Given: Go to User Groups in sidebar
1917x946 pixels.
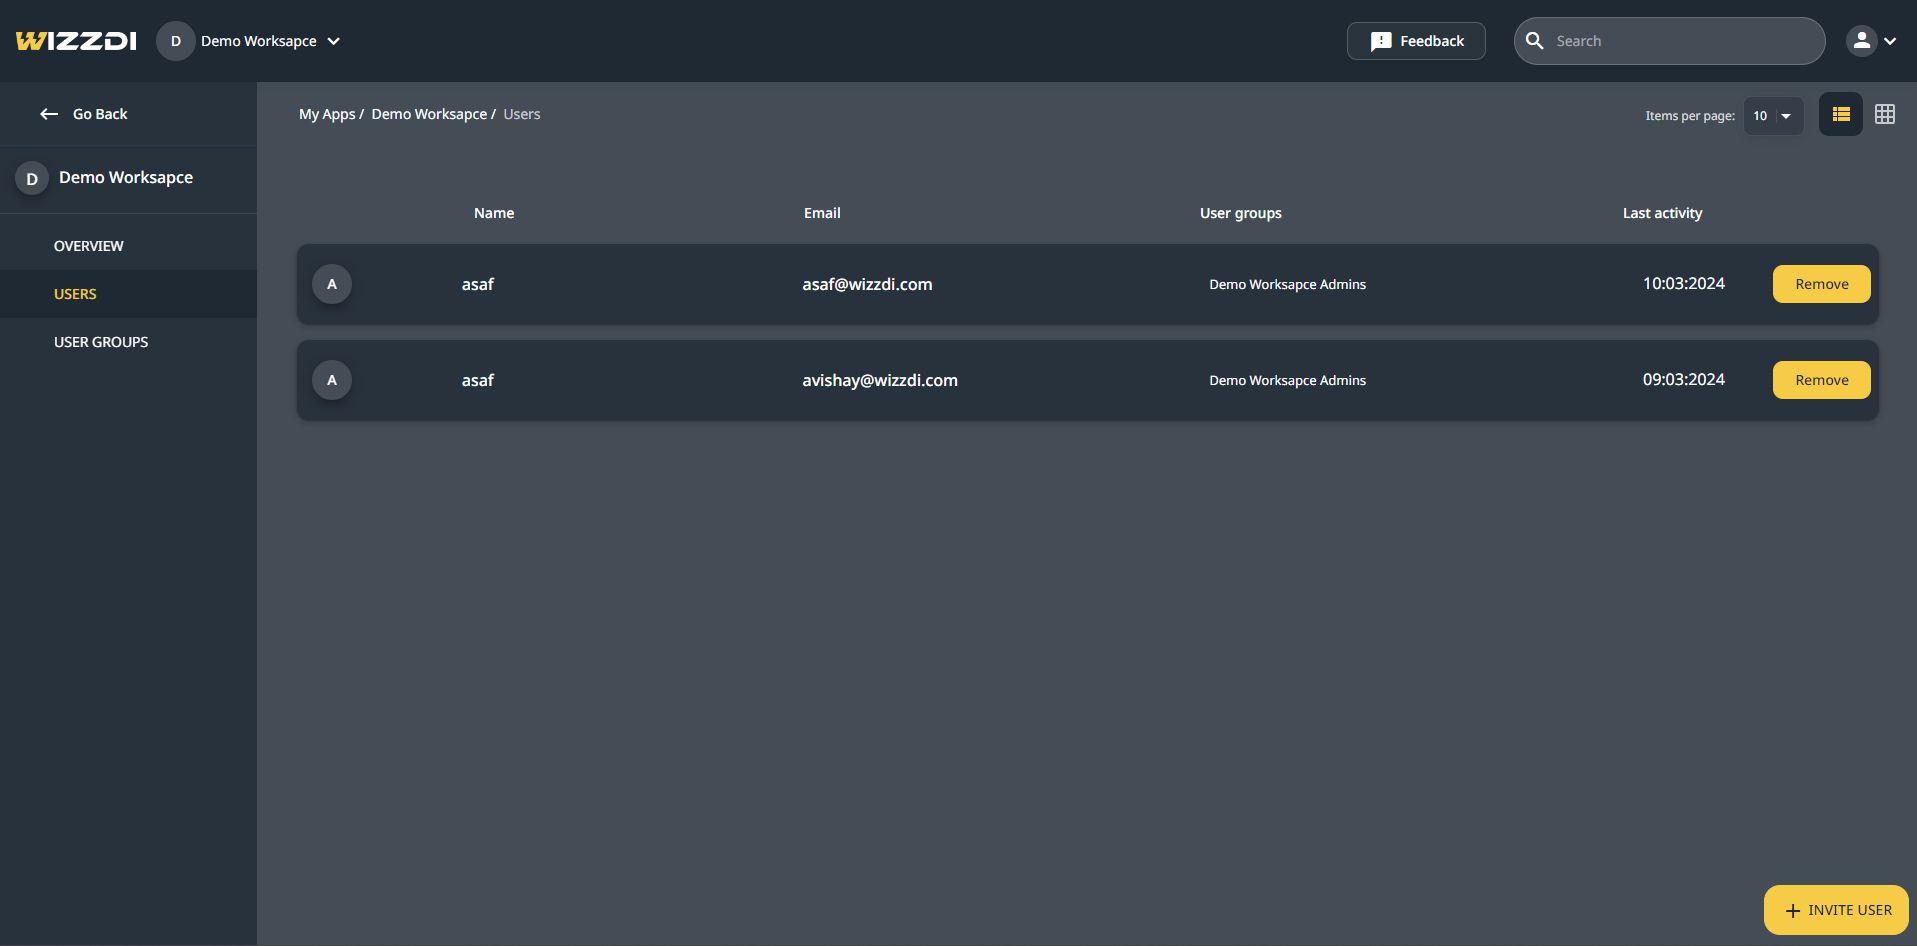Looking at the screenshot, I should 101,342.
